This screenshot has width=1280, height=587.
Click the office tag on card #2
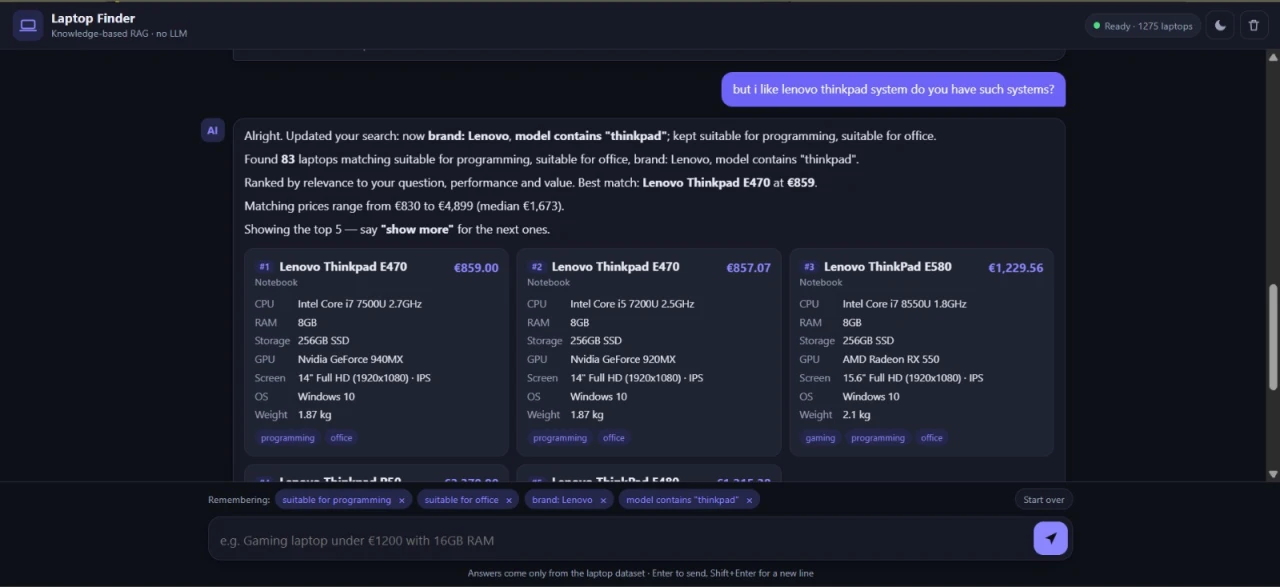point(614,438)
